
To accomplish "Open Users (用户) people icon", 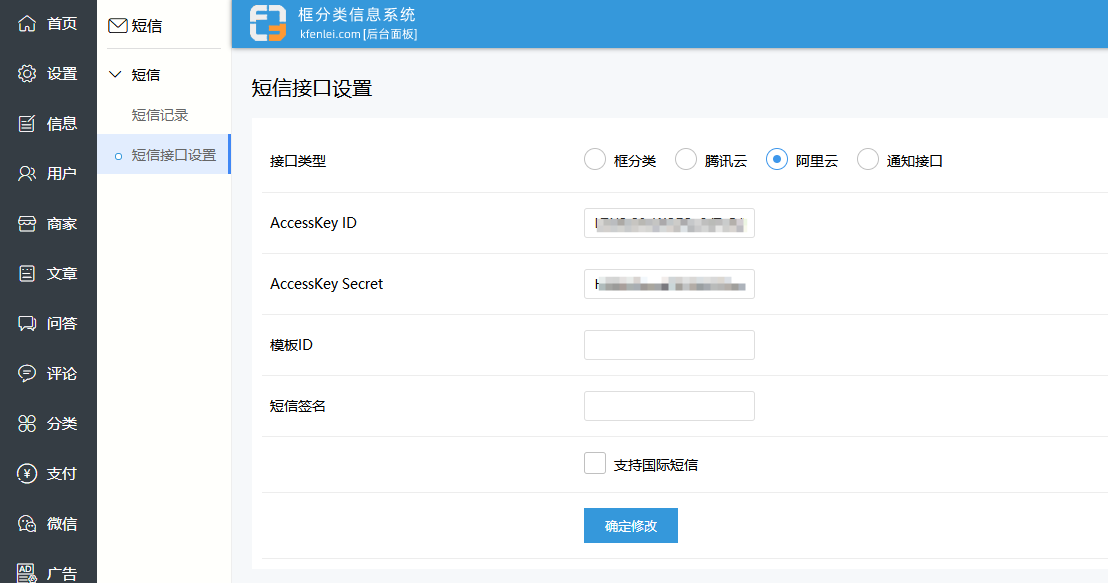I will pyautogui.click(x=27, y=173).
